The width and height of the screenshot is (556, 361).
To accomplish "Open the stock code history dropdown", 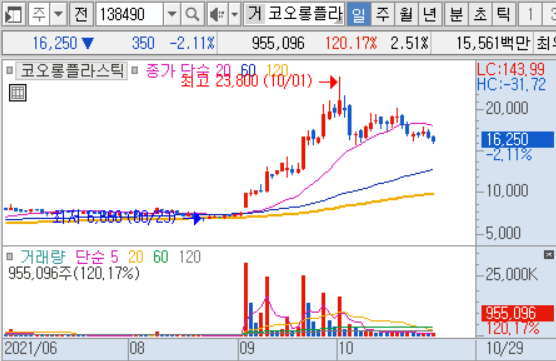I will coord(172,14).
